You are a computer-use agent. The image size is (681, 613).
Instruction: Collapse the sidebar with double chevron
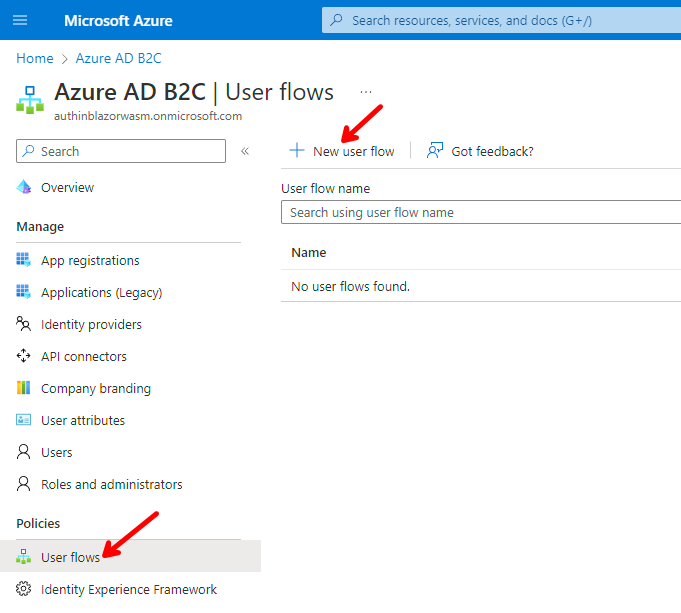point(245,151)
